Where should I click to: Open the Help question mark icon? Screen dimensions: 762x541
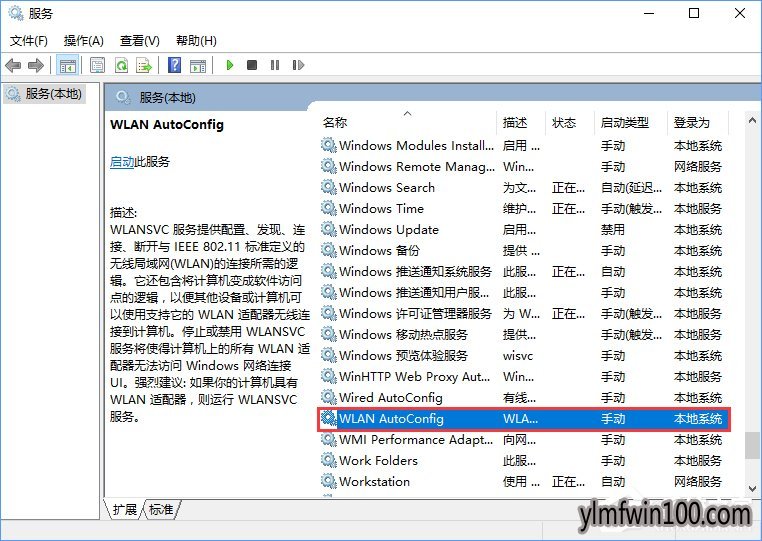click(x=174, y=65)
